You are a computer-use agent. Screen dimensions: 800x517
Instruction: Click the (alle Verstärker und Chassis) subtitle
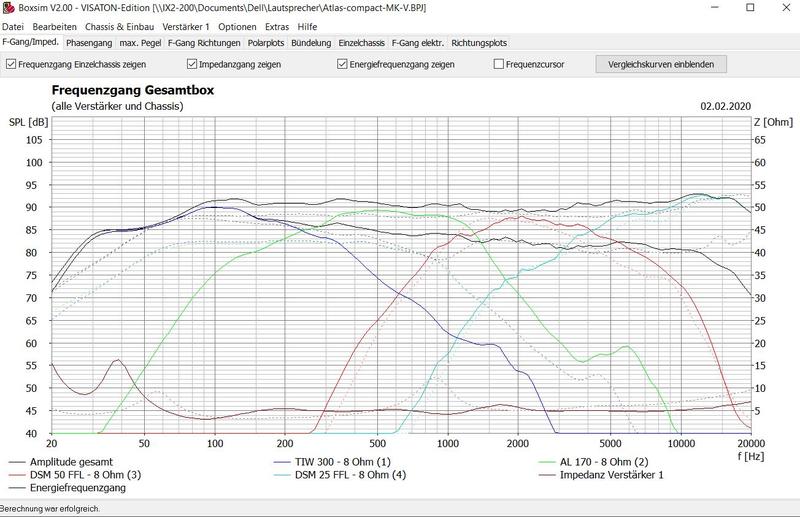117,106
